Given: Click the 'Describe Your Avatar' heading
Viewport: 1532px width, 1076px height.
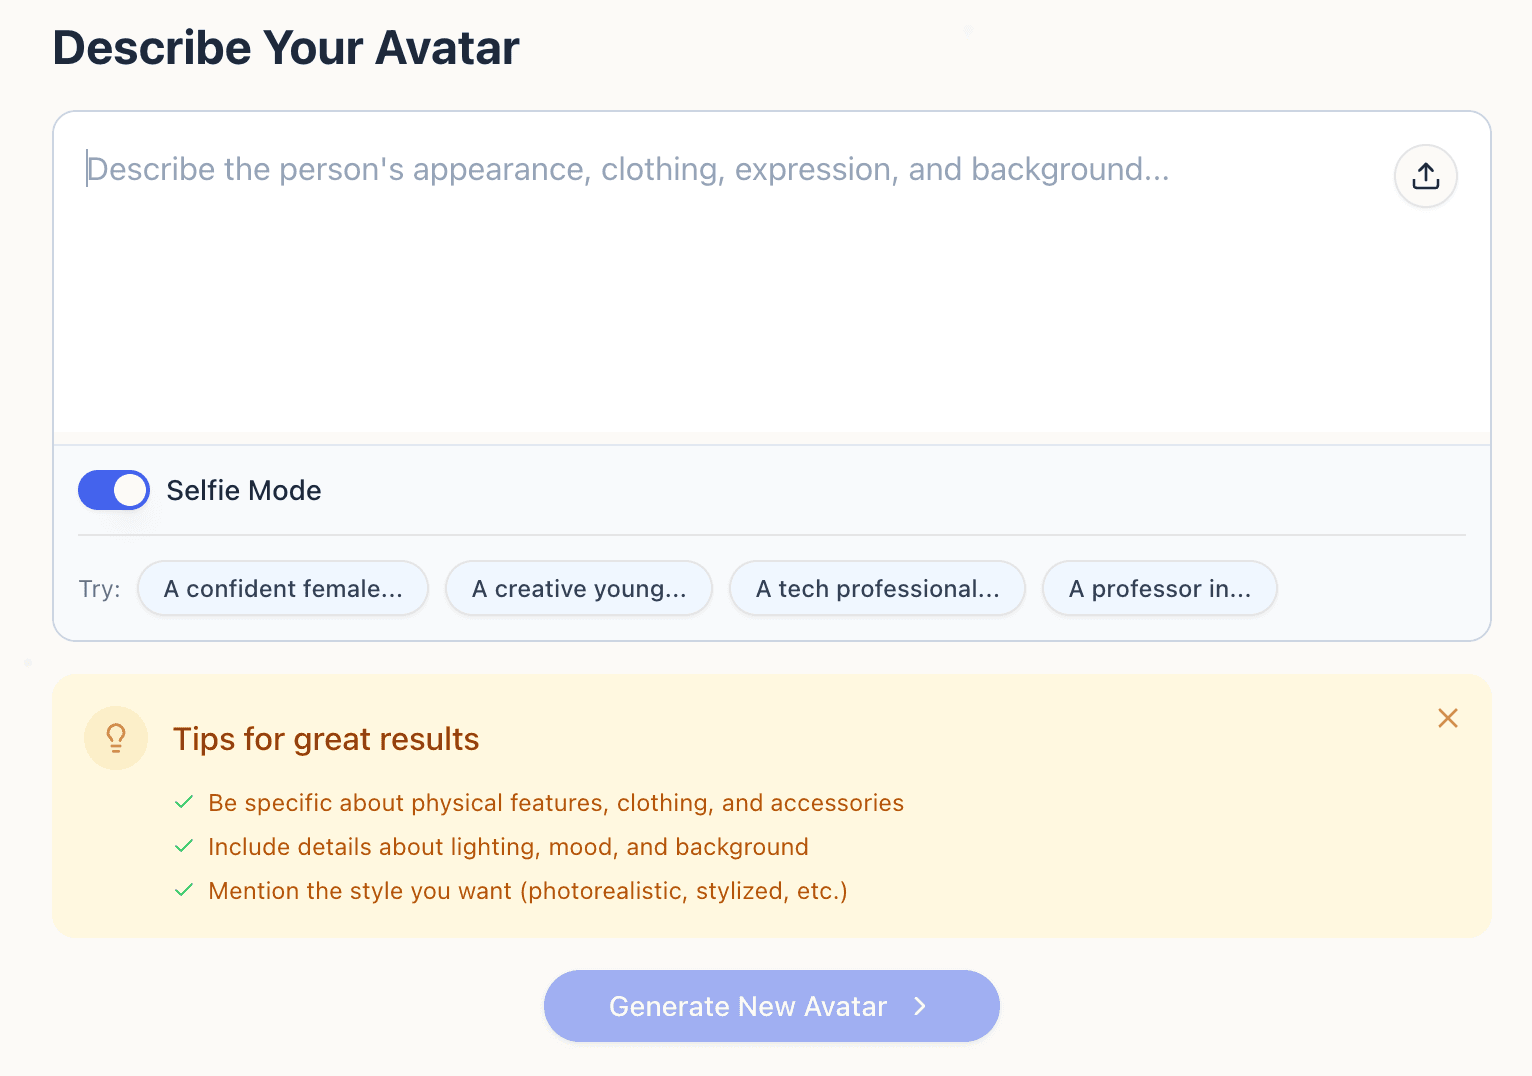Looking at the screenshot, I should coord(287,47).
